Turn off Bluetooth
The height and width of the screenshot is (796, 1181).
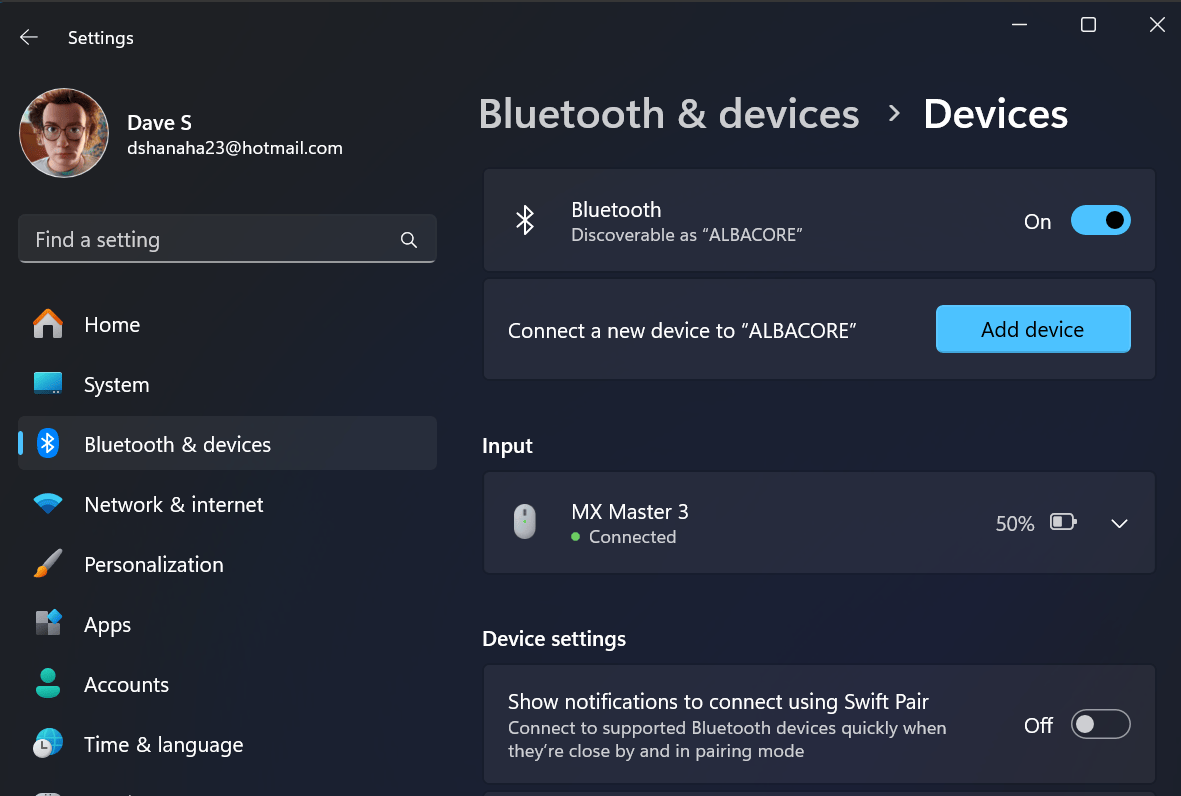coord(1100,220)
